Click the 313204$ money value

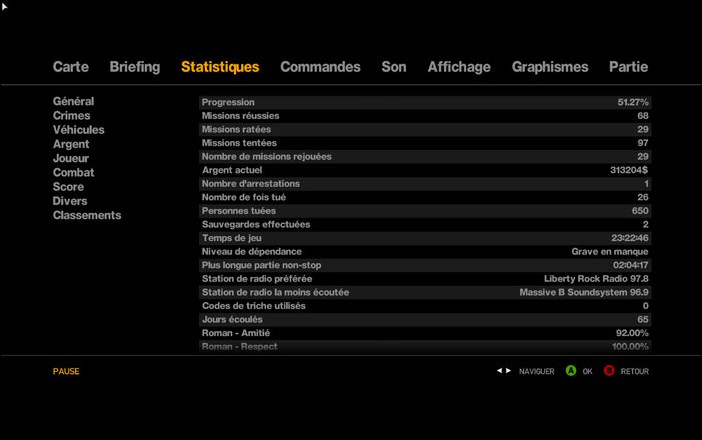tap(629, 170)
